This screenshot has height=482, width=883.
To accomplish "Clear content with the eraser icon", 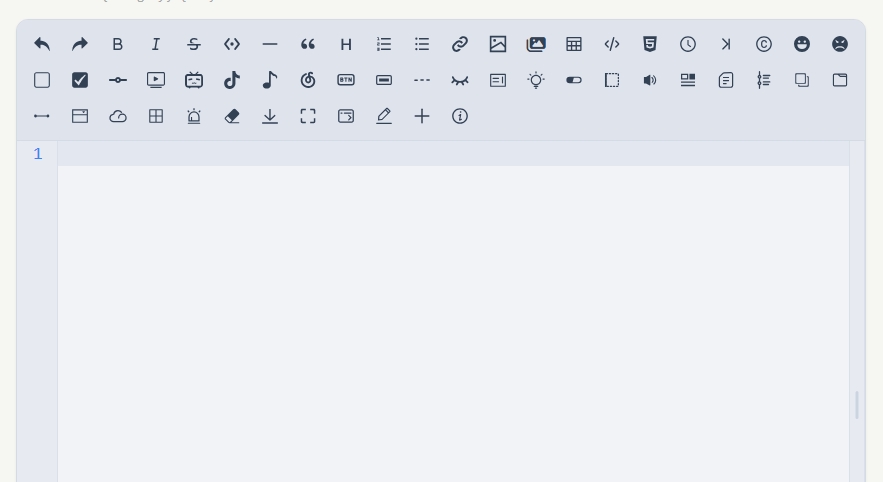I will [232, 116].
